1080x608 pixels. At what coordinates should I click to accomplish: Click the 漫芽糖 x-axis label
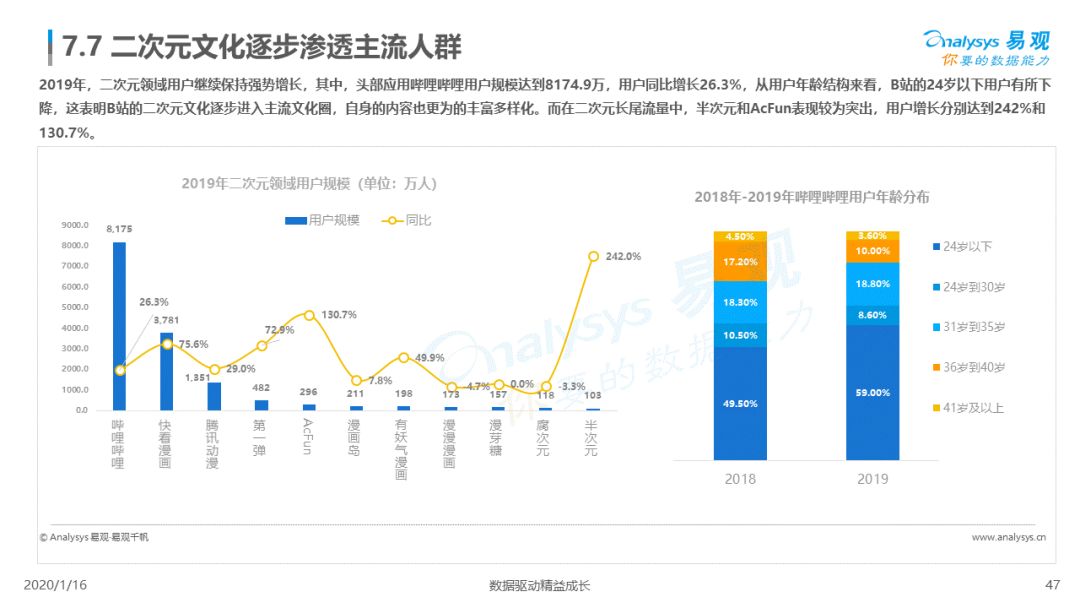click(496, 438)
